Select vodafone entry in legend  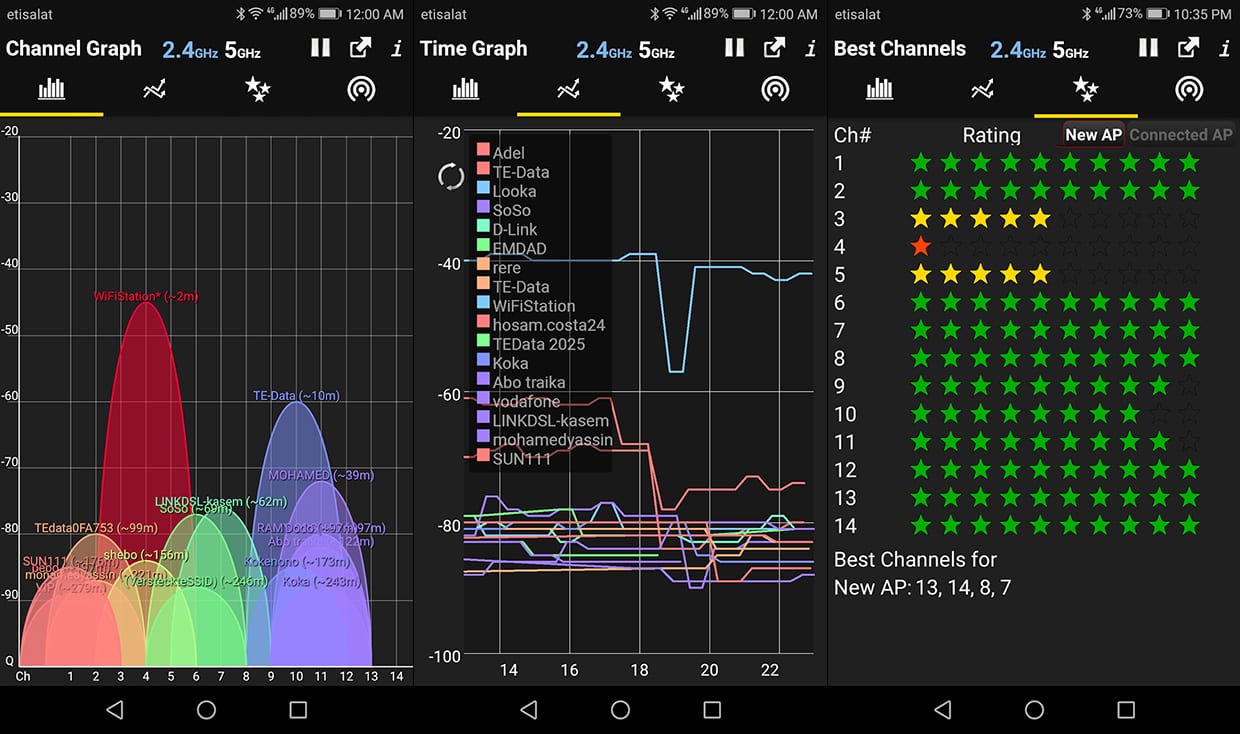518,402
